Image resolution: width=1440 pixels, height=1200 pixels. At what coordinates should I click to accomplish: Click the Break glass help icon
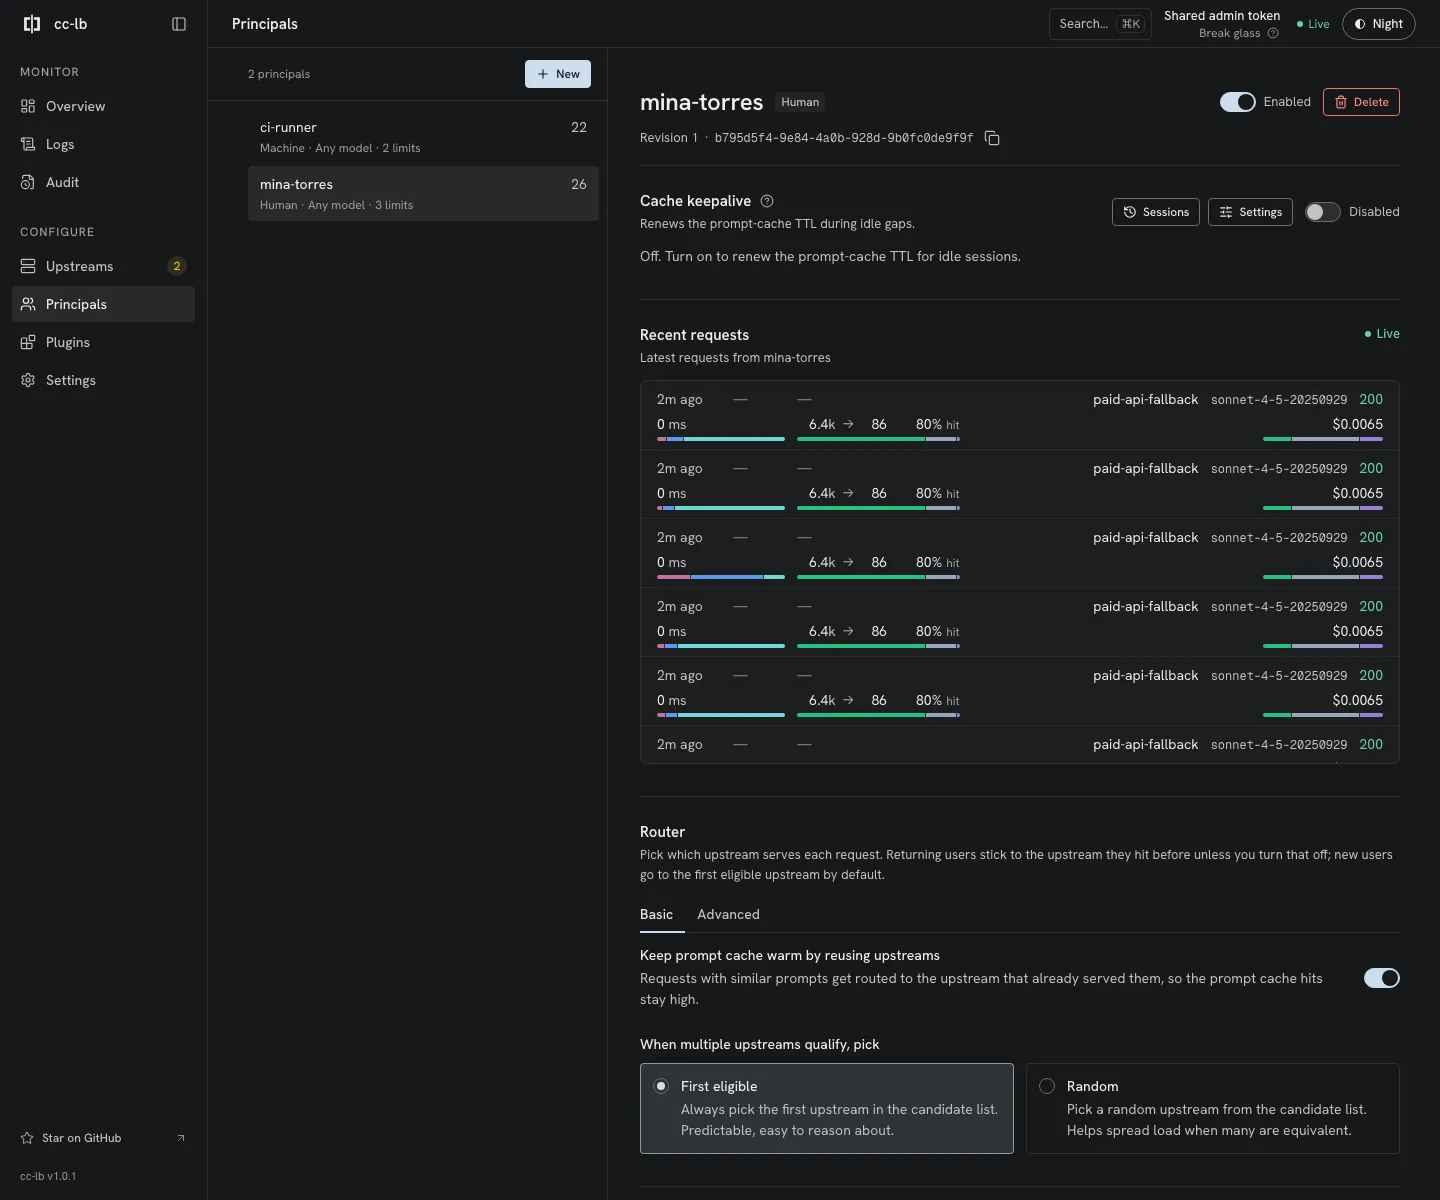click(1273, 33)
